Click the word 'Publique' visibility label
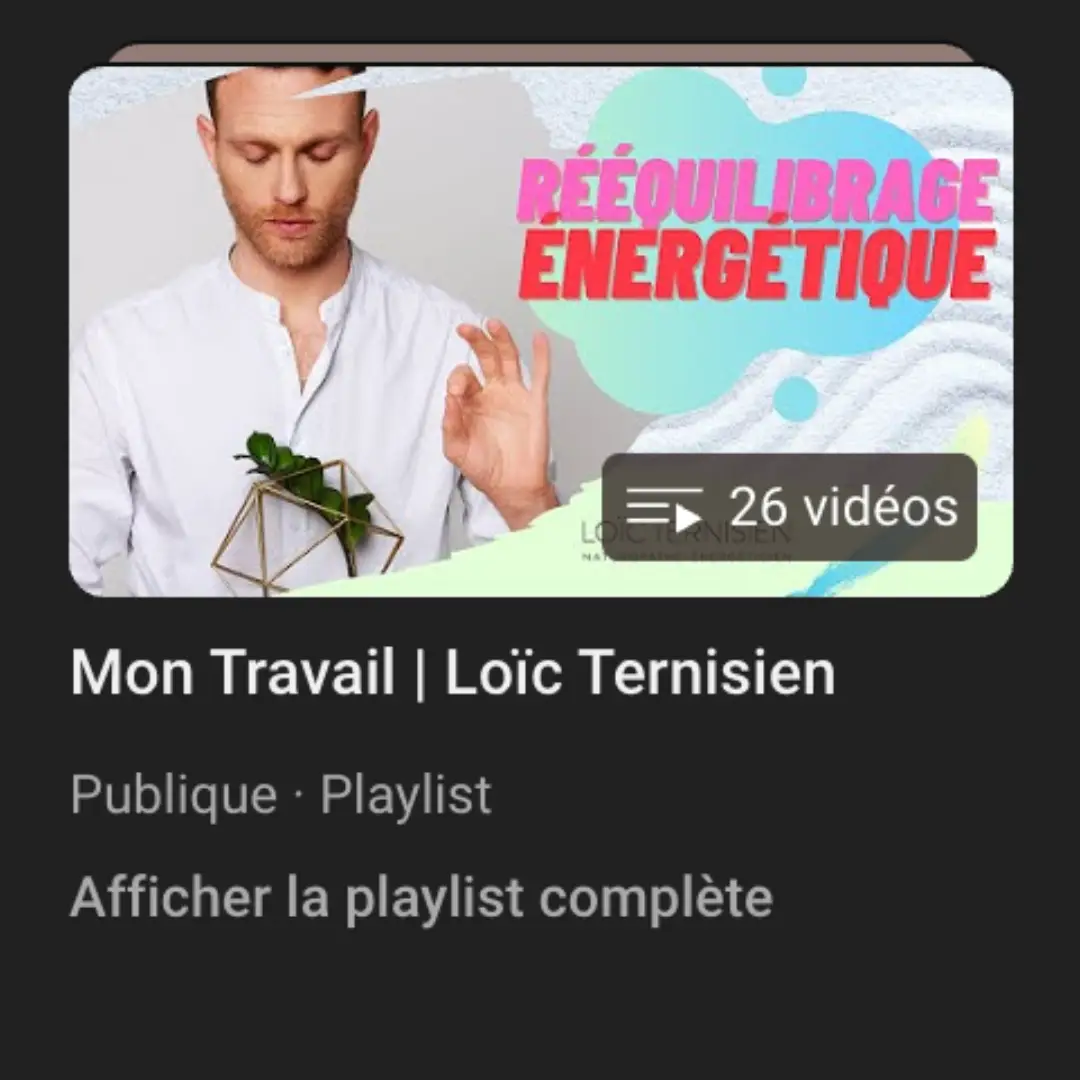Image resolution: width=1080 pixels, height=1080 pixels. point(174,795)
